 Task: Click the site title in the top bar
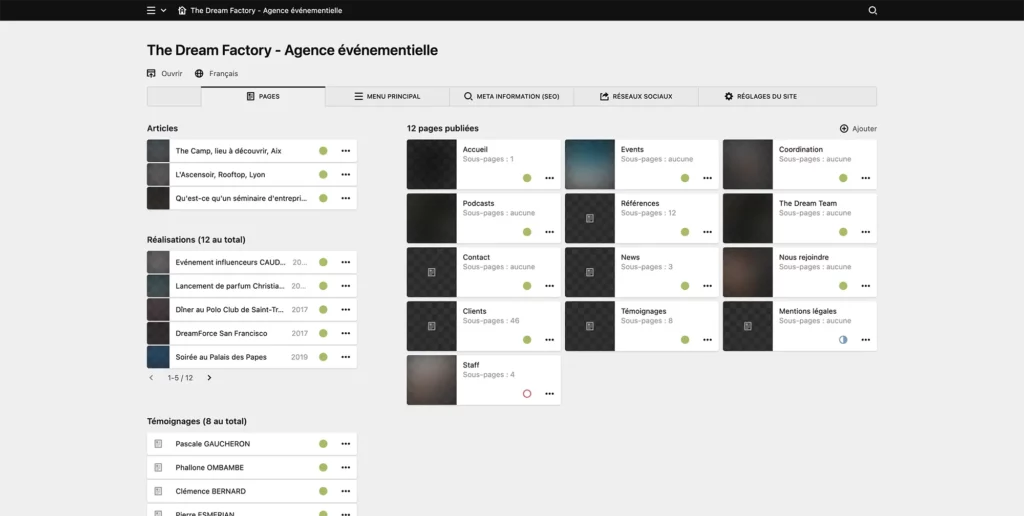point(266,10)
